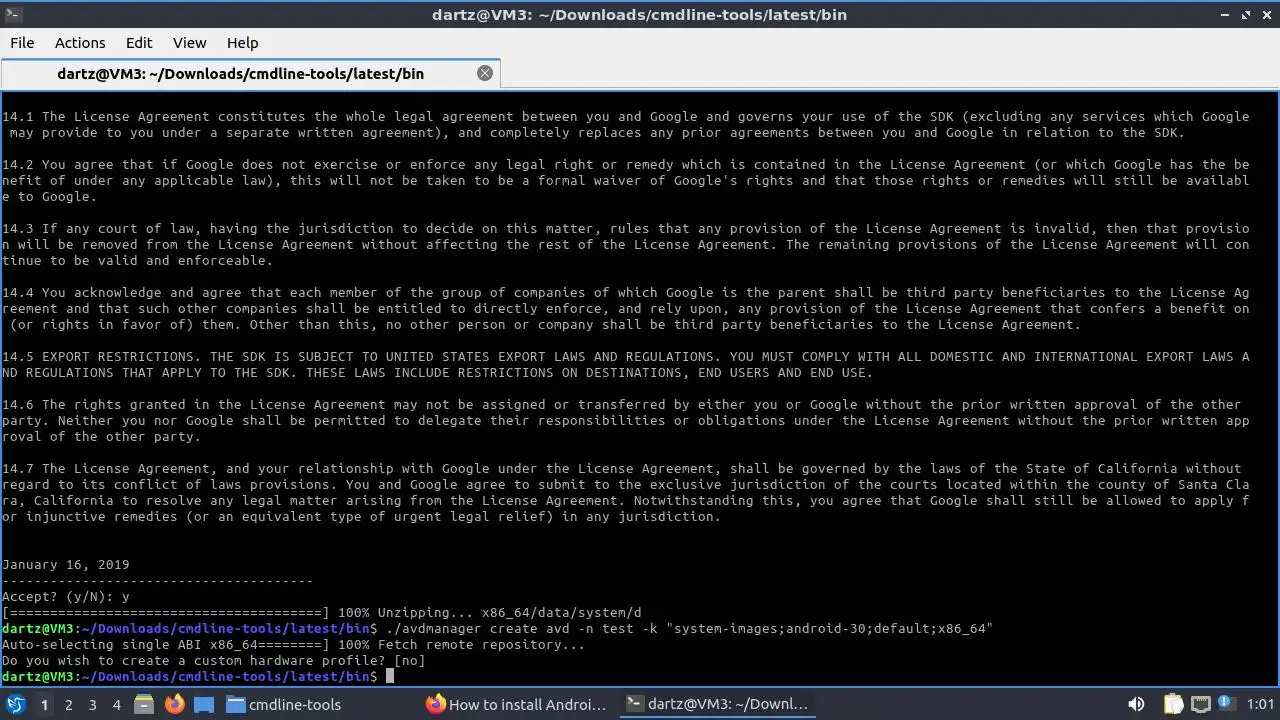1280x720 pixels.
Task: Switch to the How to install Android Firefox window
Action: pyautogui.click(x=517, y=704)
